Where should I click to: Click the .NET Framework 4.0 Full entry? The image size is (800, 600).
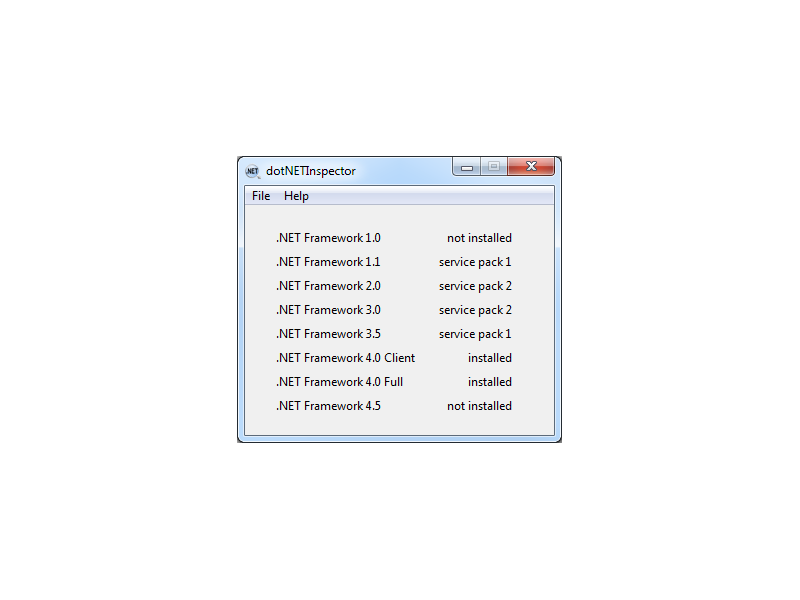pos(339,382)
